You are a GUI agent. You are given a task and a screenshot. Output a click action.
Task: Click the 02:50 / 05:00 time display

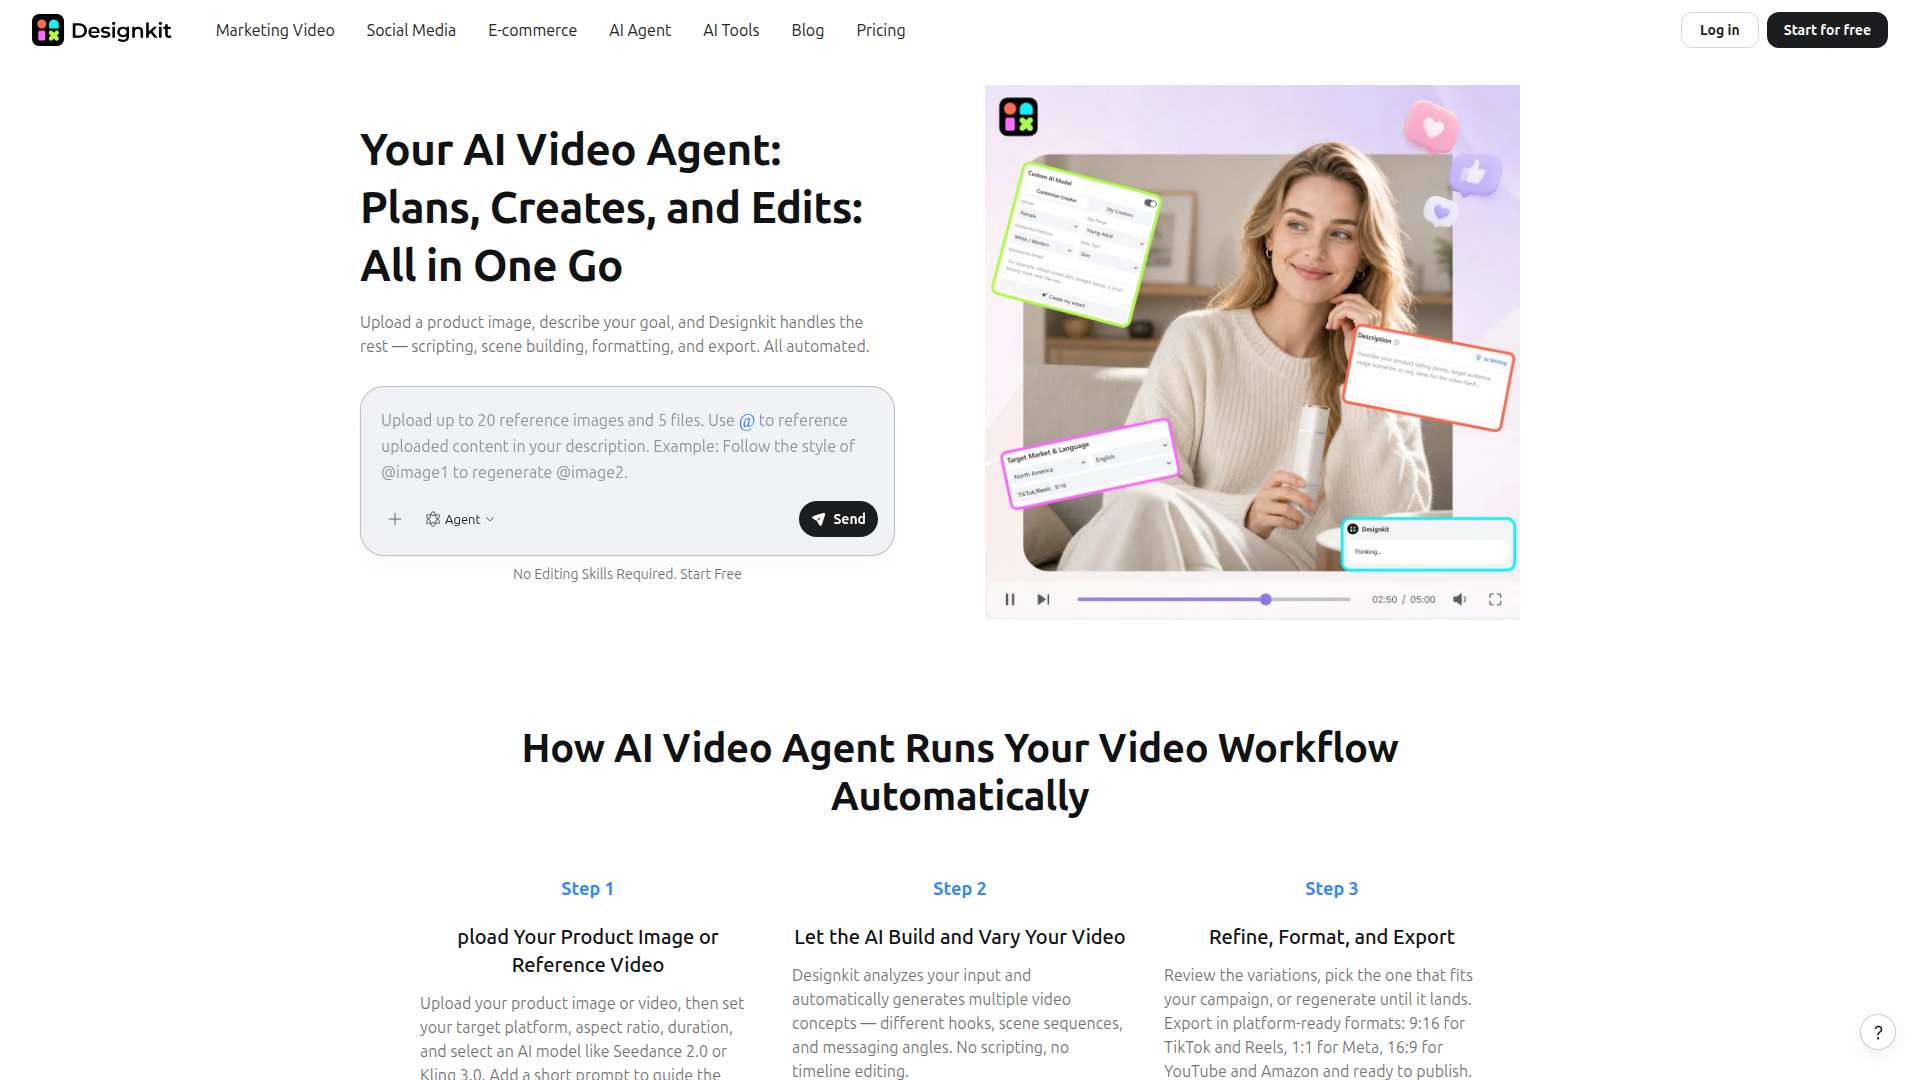point(1403,599)
